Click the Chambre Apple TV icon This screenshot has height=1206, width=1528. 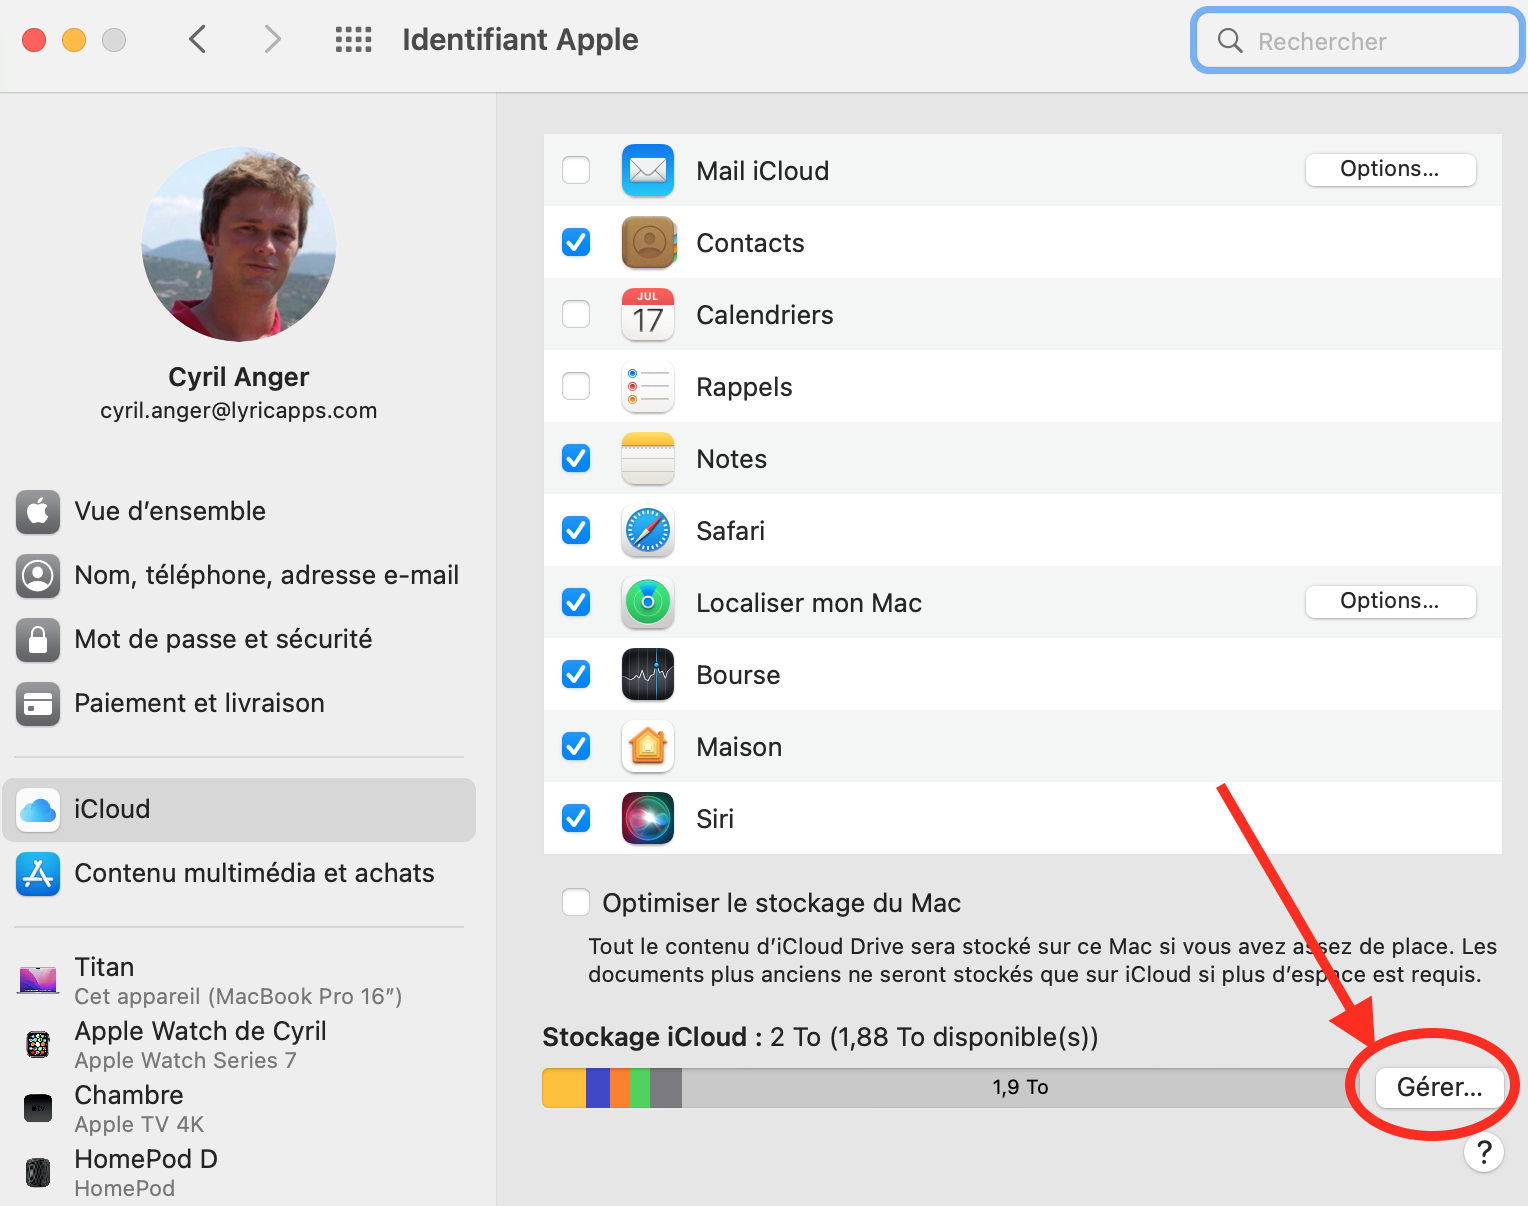38,1108
